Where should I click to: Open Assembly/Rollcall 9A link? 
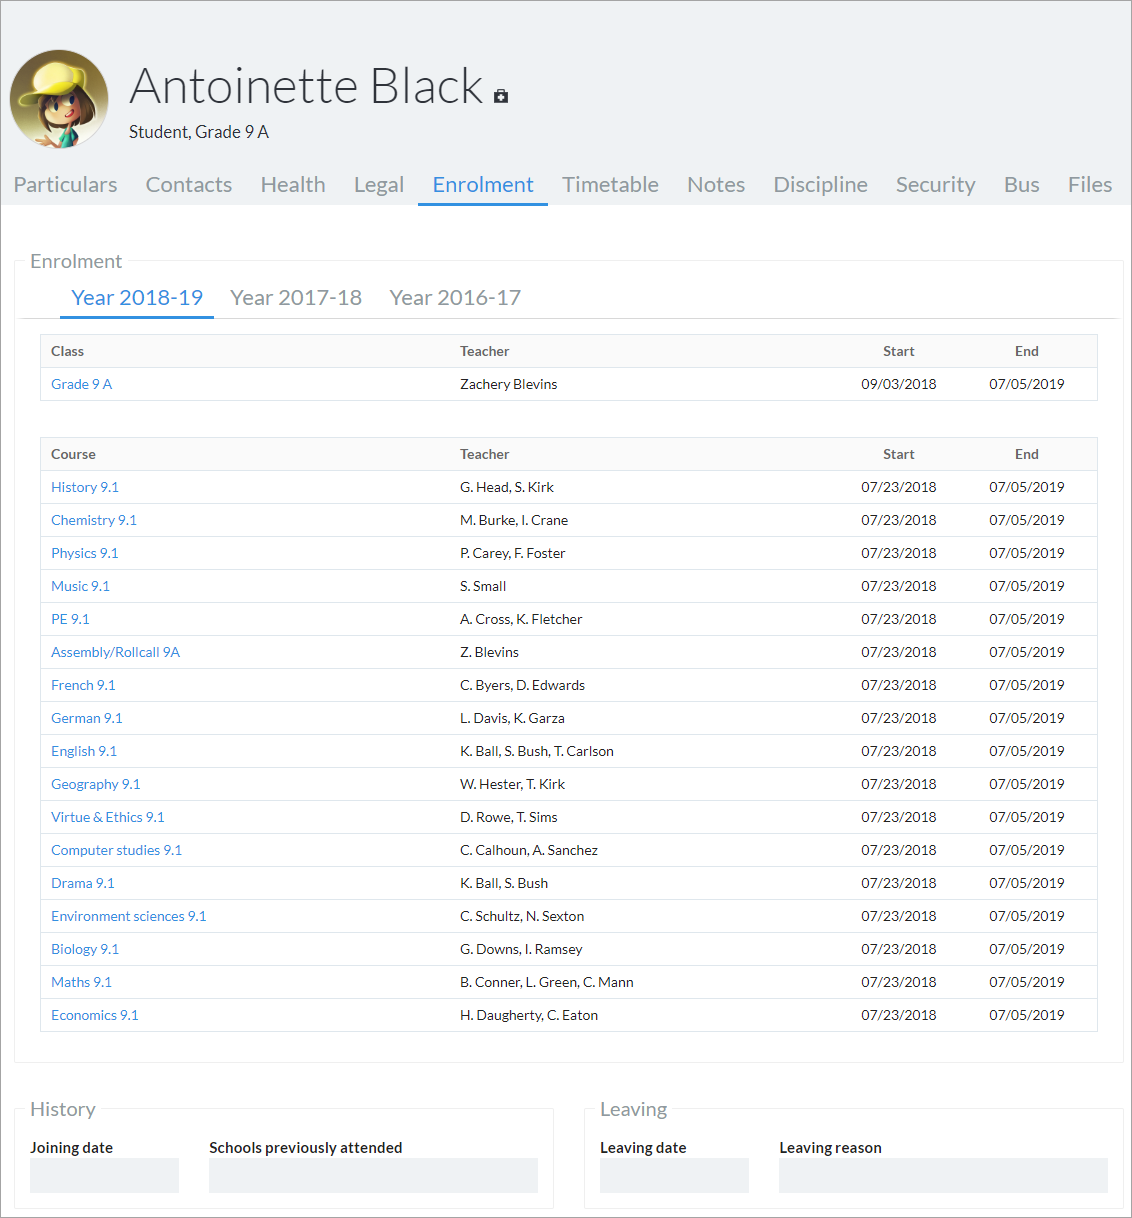coord(116,652)
